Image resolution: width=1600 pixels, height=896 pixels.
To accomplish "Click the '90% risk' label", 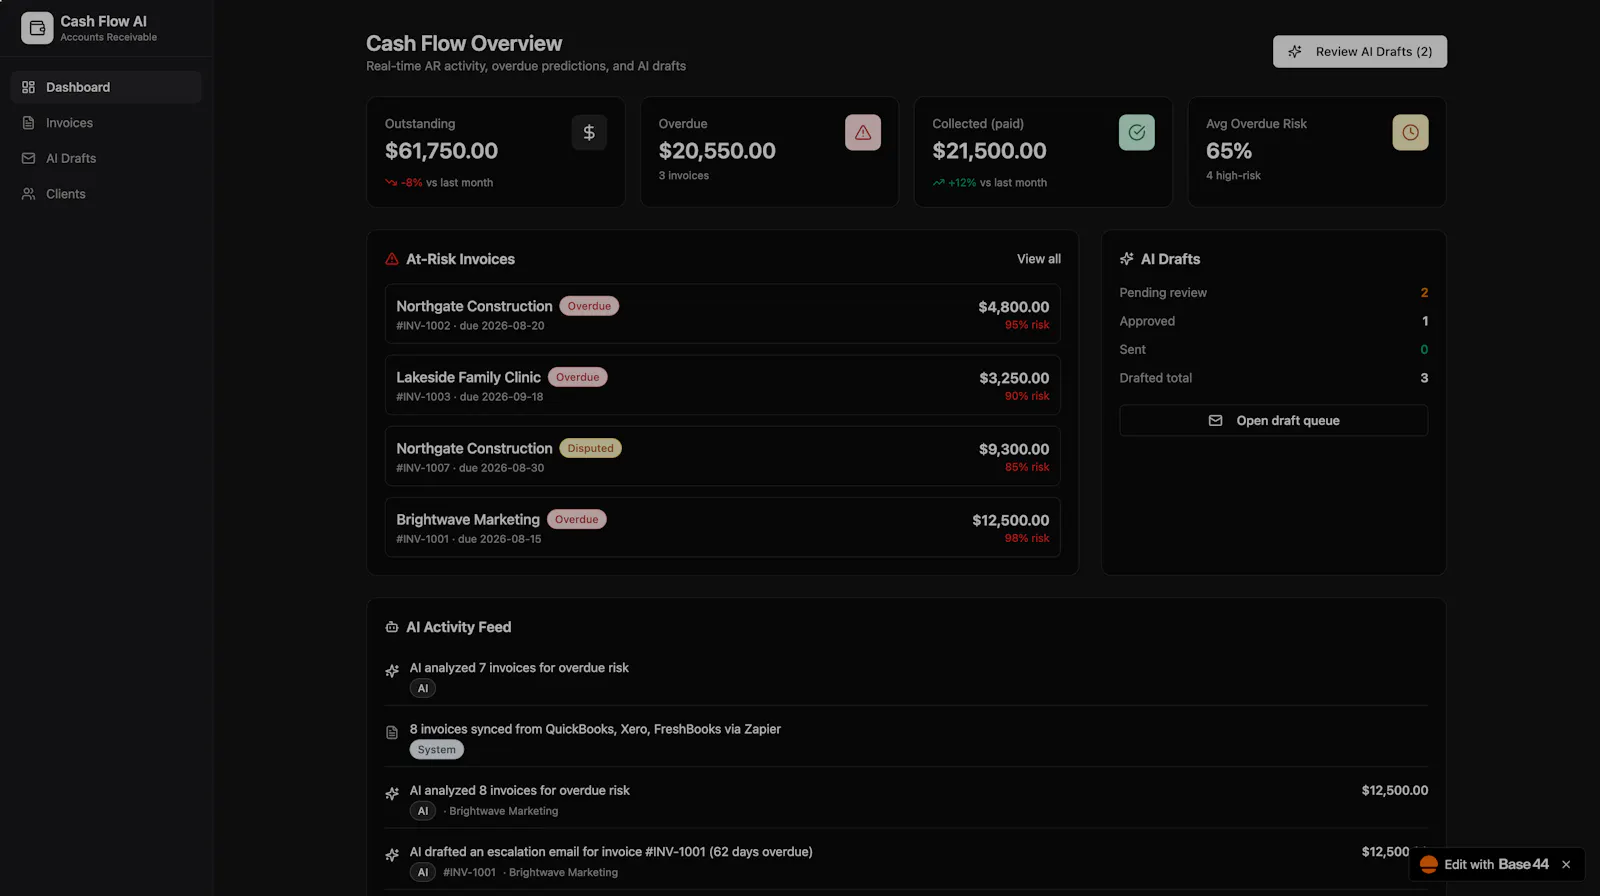I will pyautogui.click(x=1027, y=396).
